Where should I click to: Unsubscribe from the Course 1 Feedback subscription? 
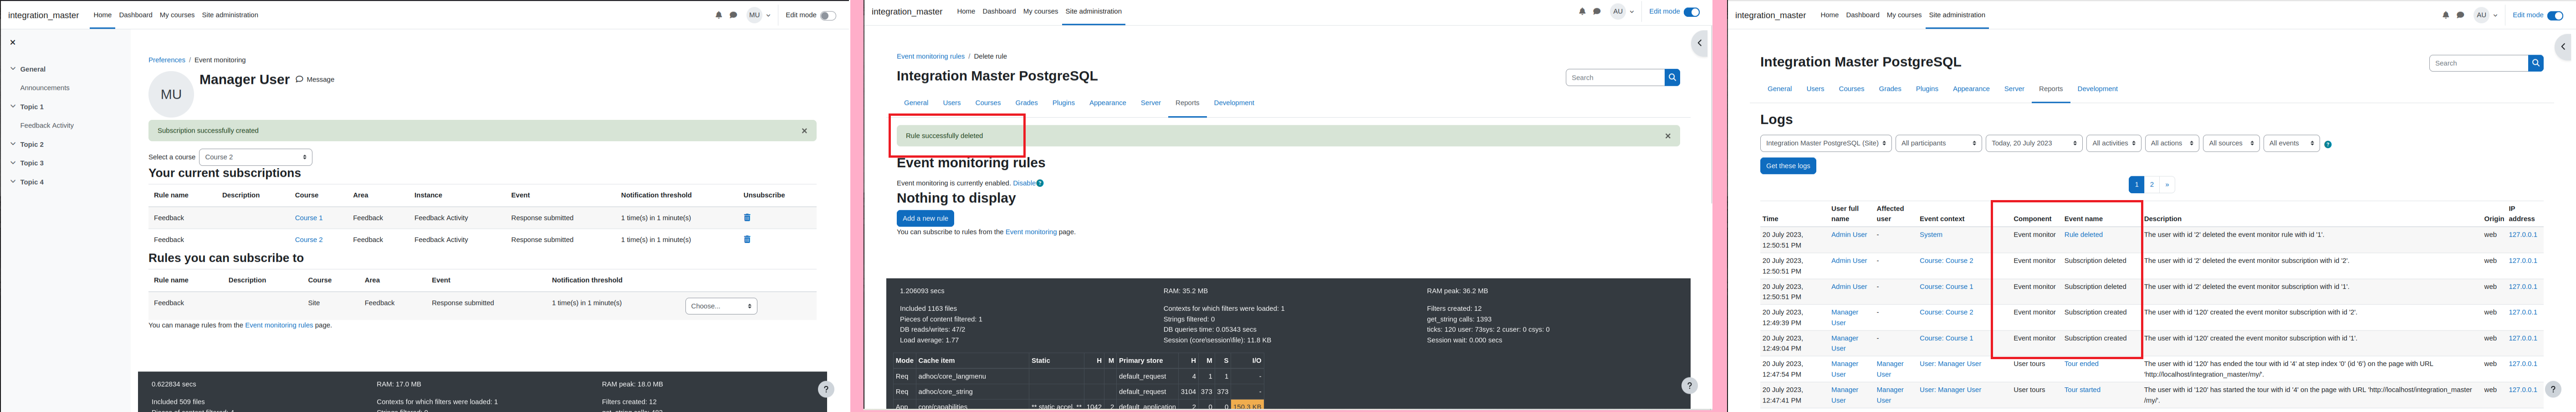coord(747,218)
